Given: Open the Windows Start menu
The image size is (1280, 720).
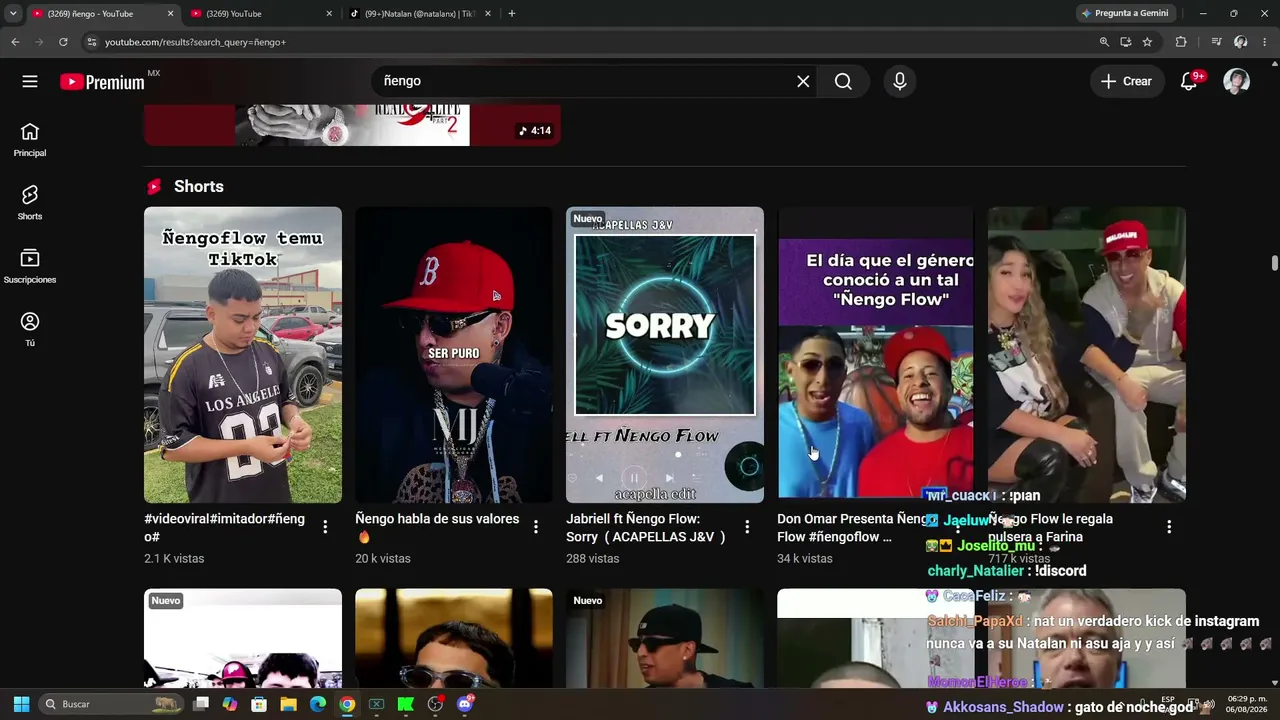Looking at the screenshot, I should pos(21,704).
